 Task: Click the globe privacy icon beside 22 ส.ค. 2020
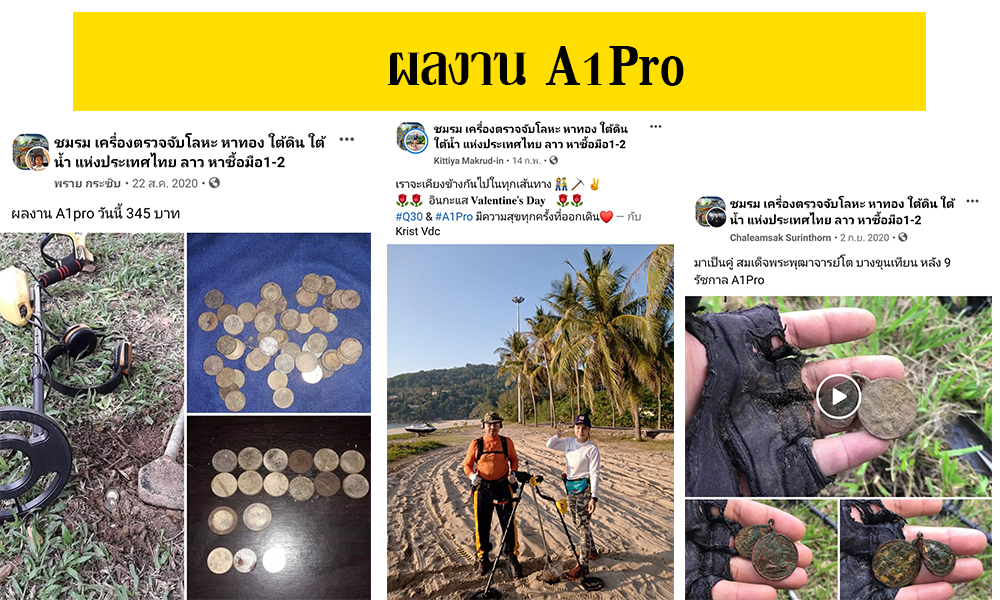point(214,183)
